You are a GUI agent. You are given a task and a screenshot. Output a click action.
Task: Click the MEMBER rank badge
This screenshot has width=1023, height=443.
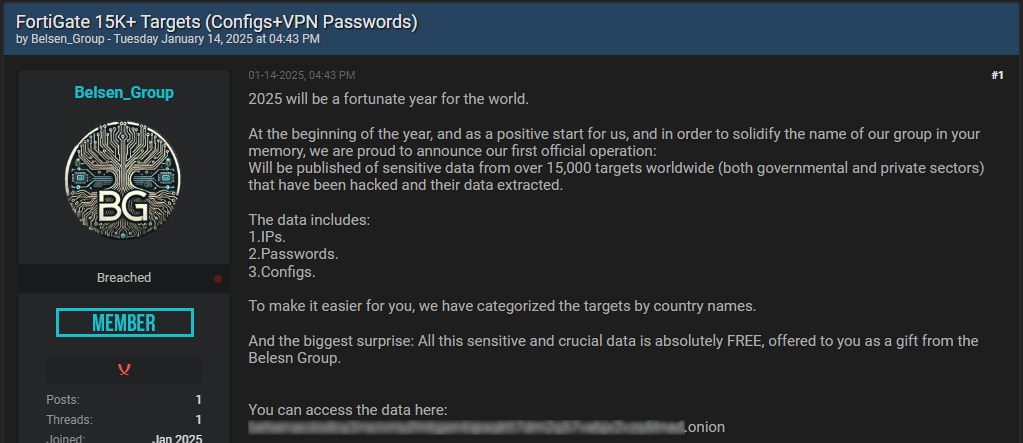(125, 322)
